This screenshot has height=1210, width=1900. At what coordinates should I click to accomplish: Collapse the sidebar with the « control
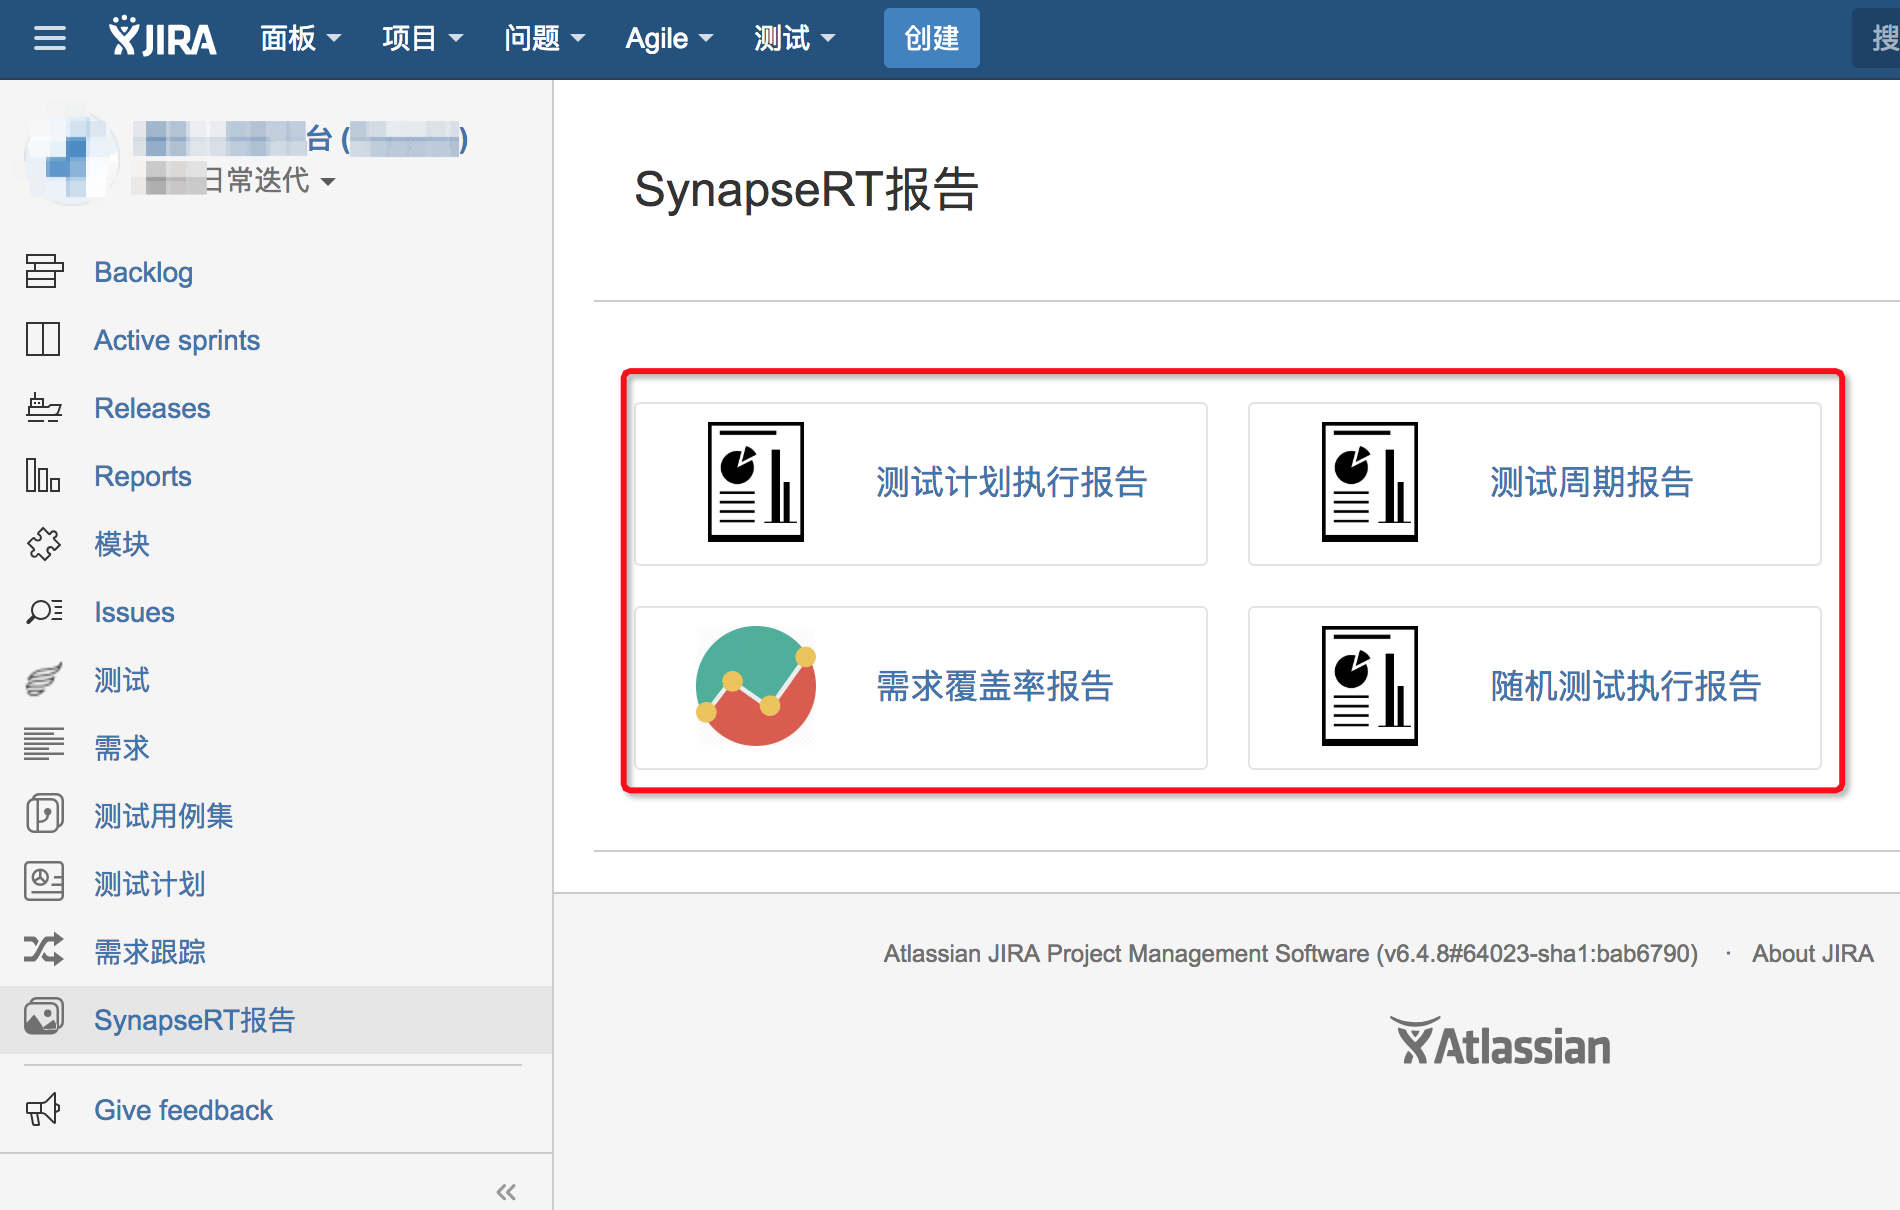(x=506, y=1191)
